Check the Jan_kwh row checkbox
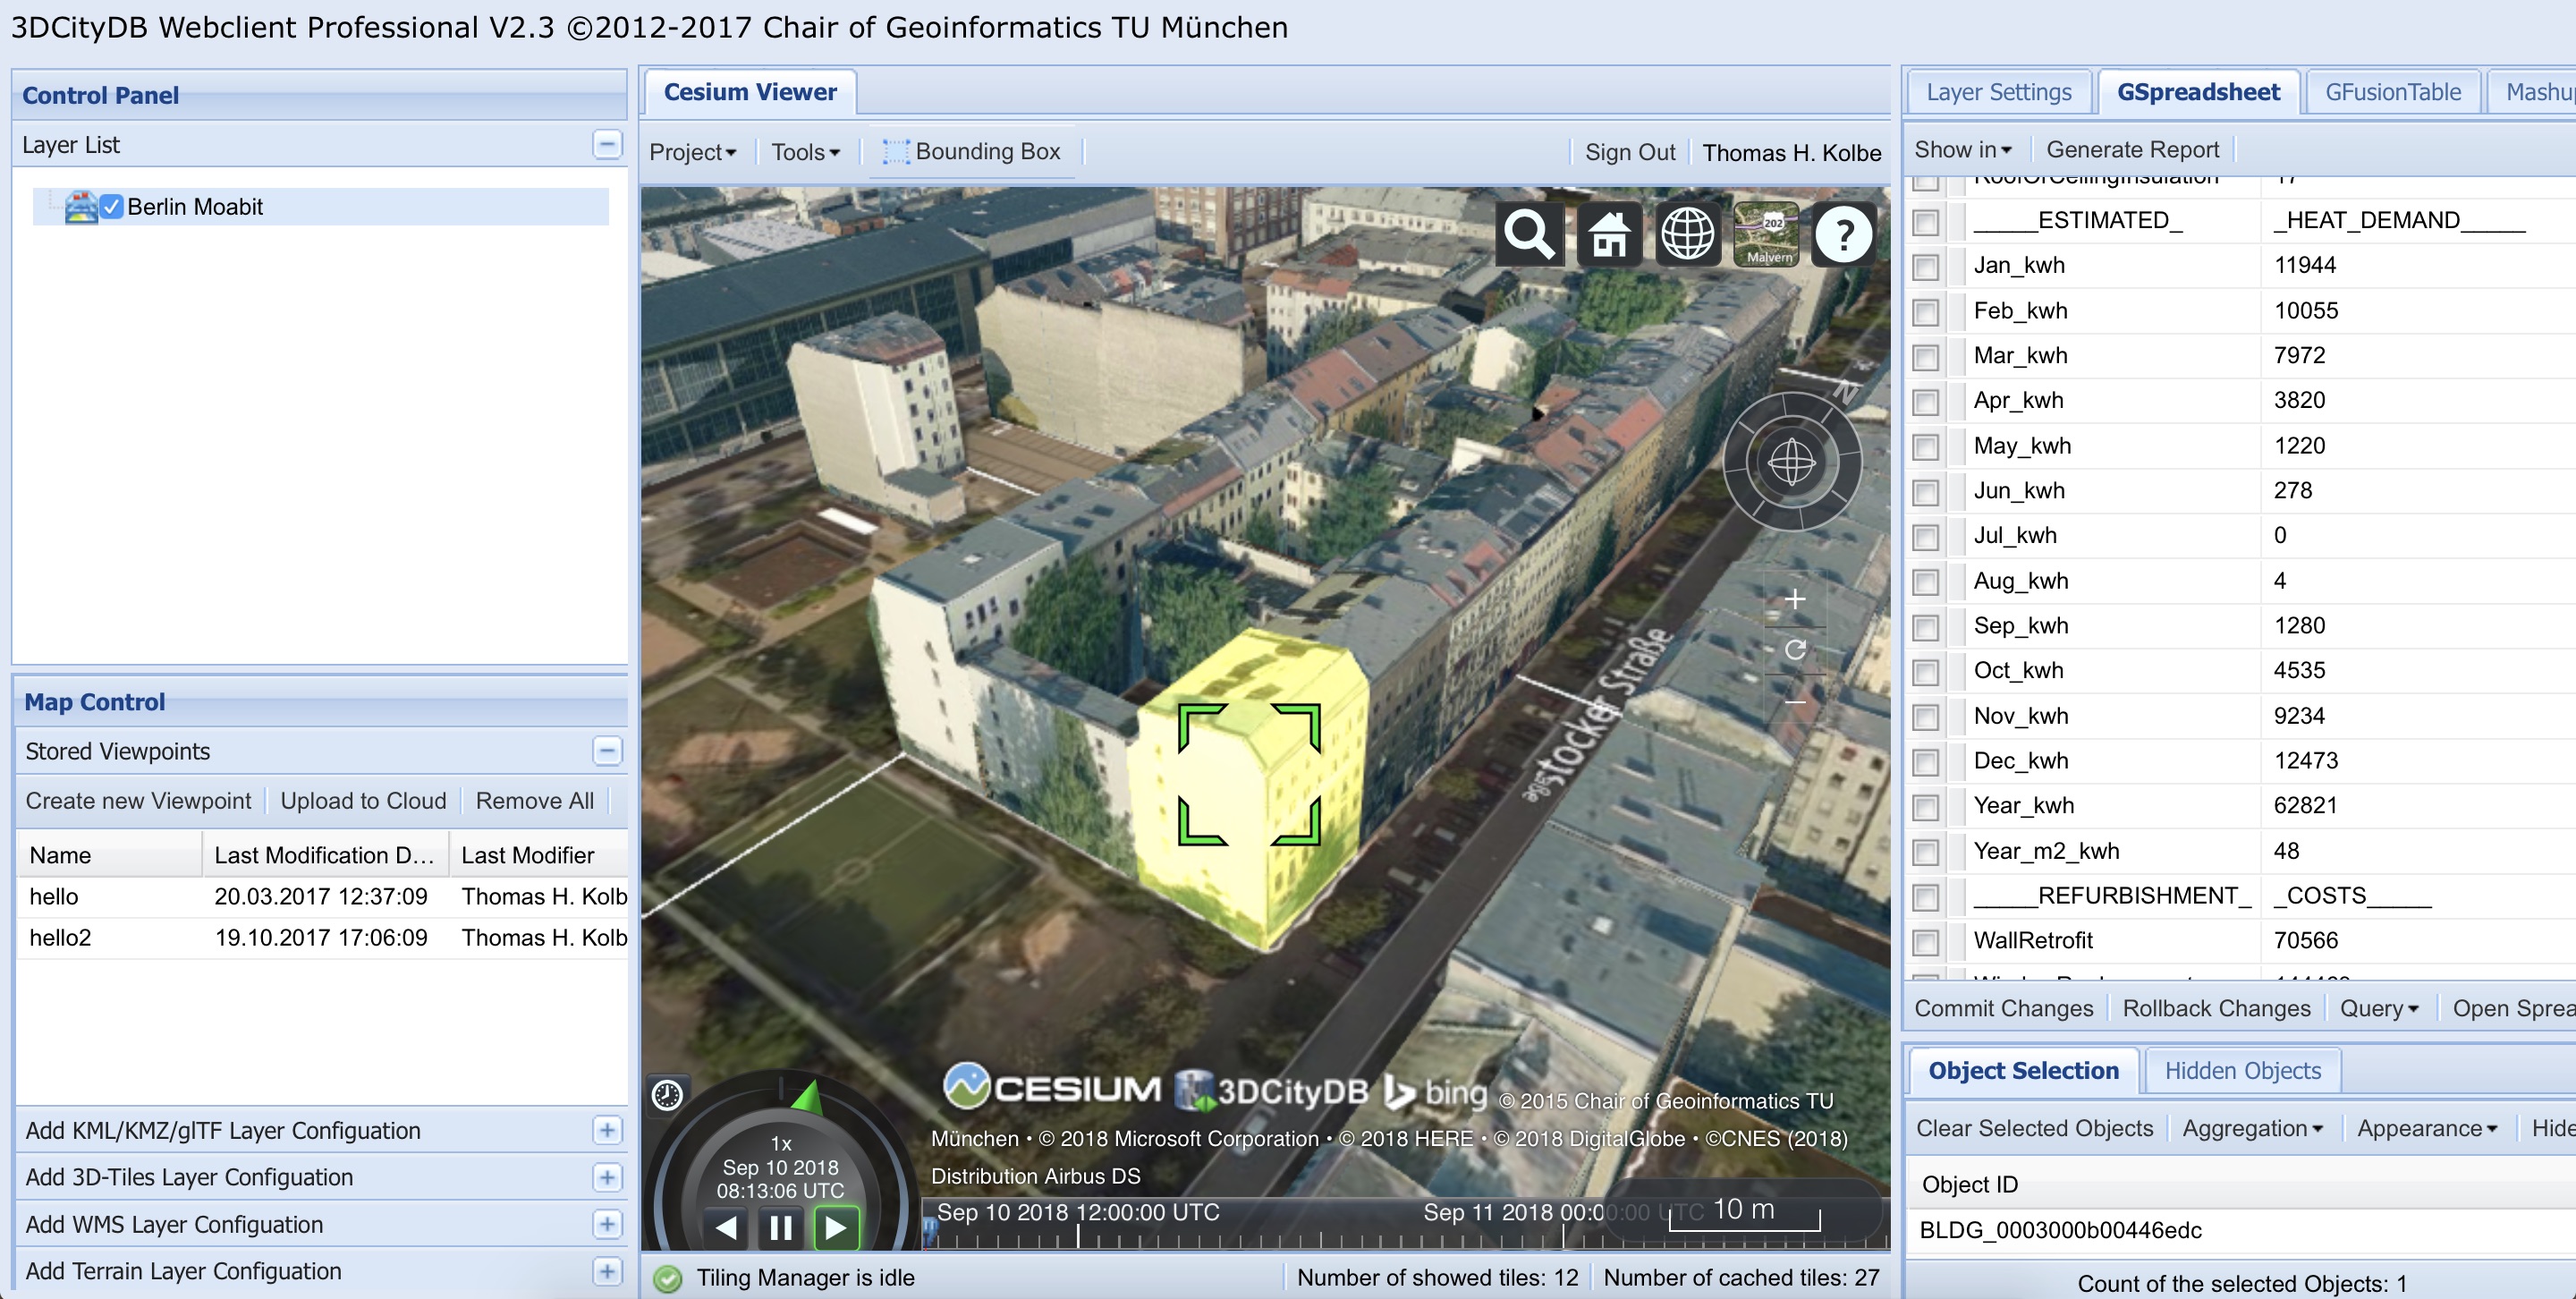 coord(1925,267)
